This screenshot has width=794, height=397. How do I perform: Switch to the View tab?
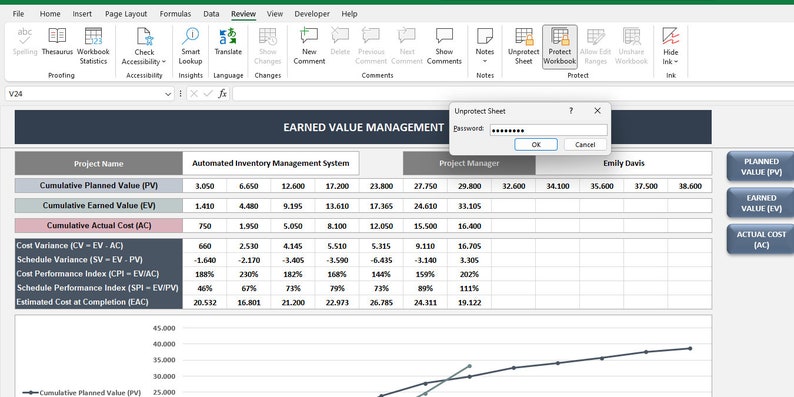(x=275, y=14)
